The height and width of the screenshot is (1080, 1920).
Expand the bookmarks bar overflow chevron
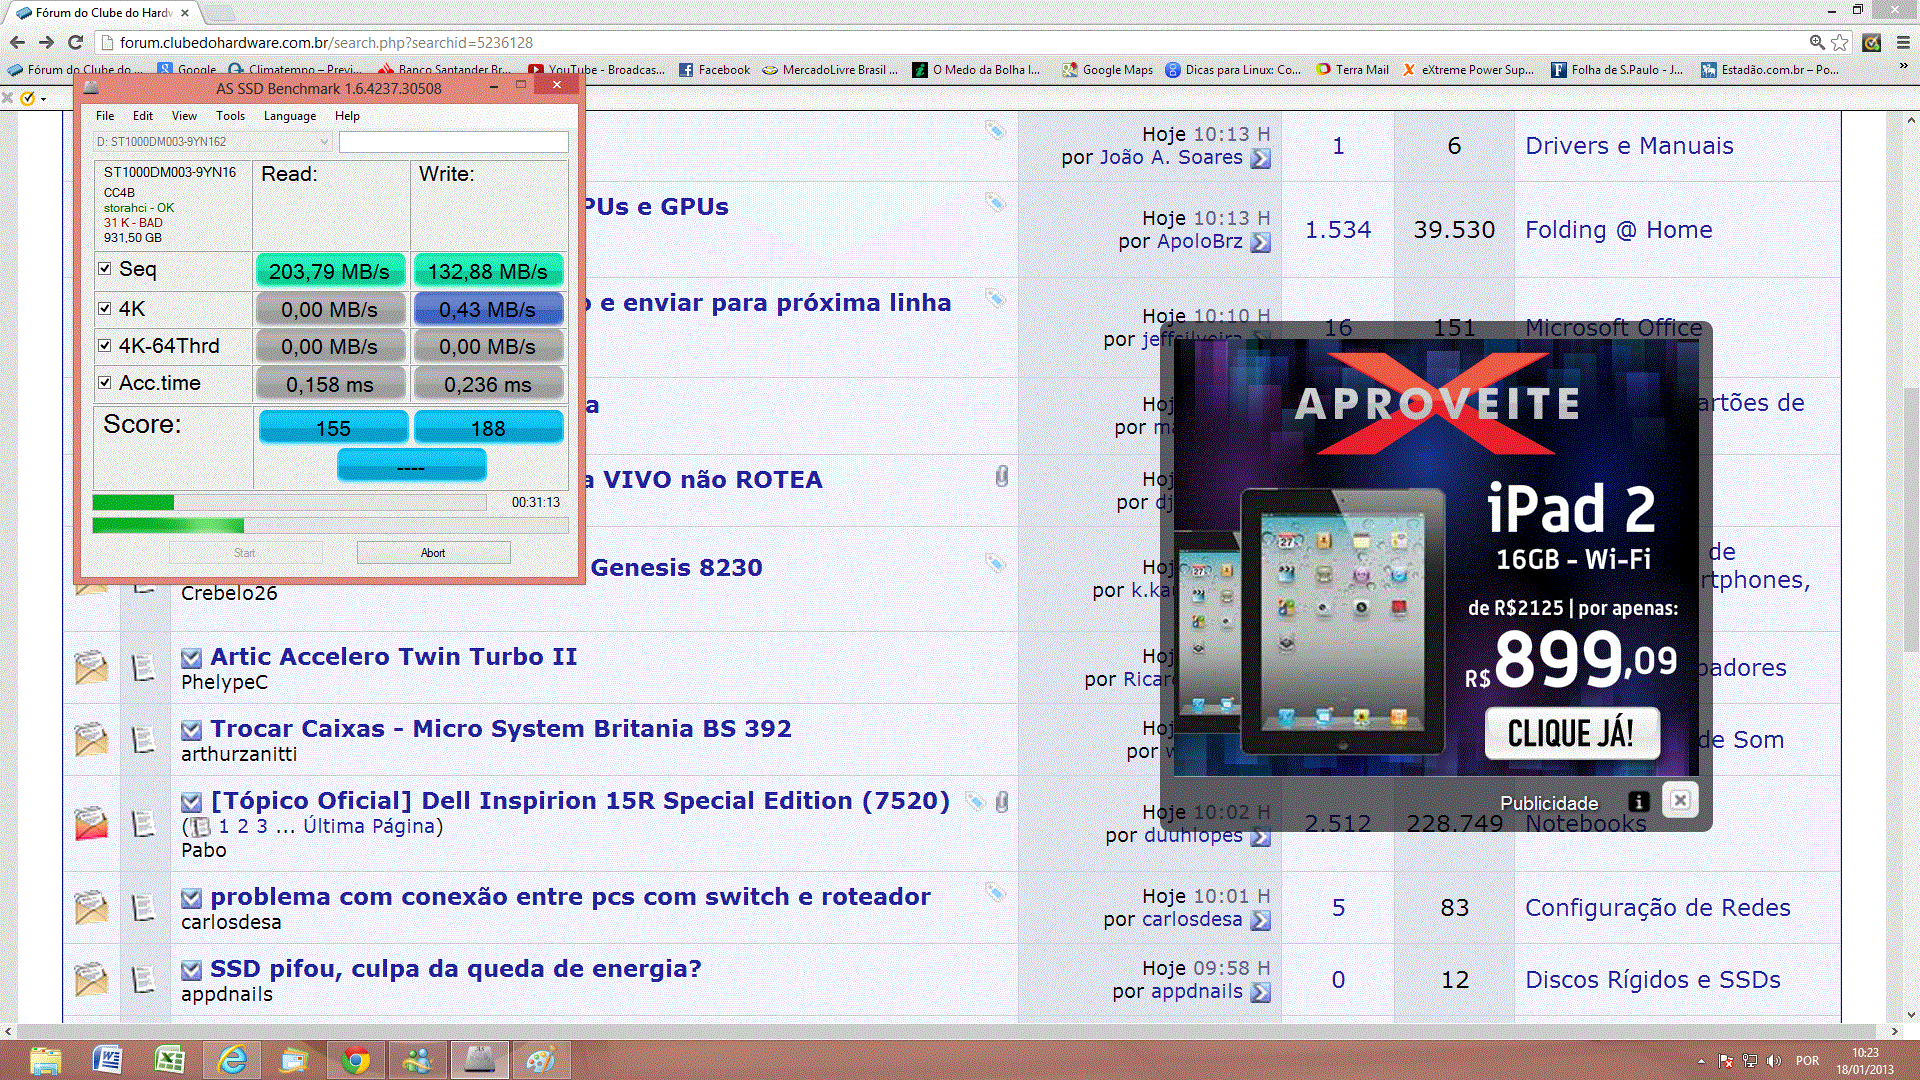(x=1903, y=68)
